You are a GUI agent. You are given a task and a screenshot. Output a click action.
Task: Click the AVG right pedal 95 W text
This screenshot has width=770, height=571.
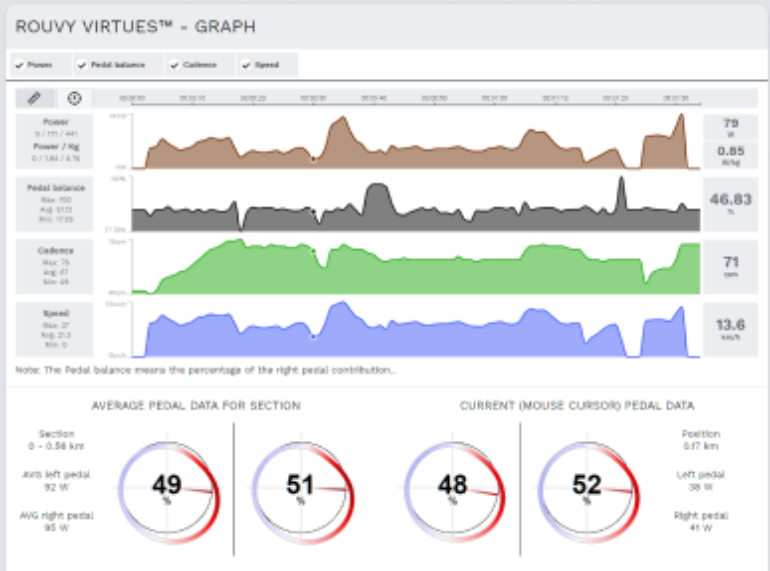[x=56, y=521]
